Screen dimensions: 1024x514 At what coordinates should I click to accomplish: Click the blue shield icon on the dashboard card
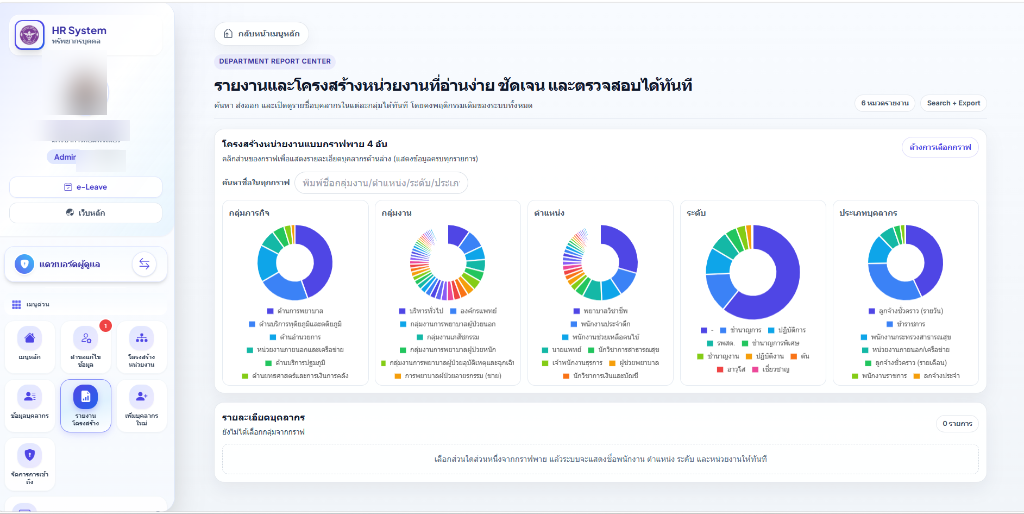pos(24,264)
